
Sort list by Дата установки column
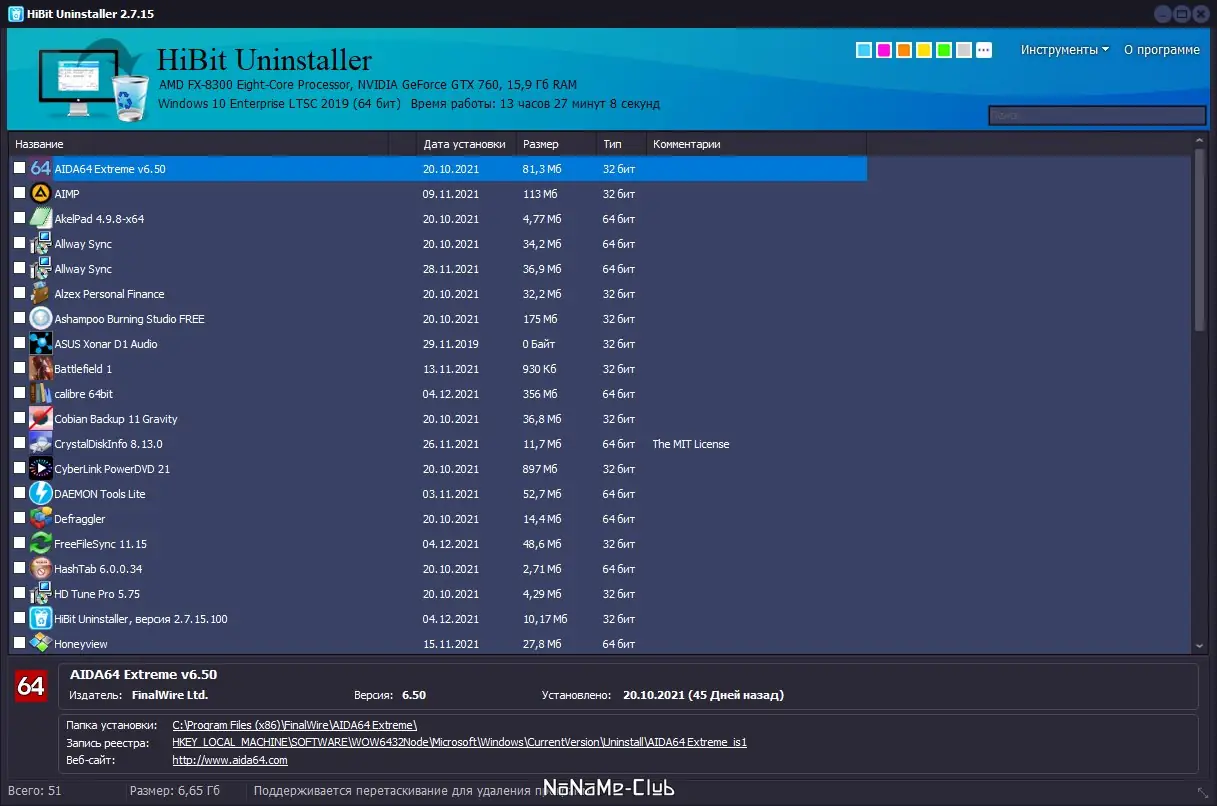pyautogui.click(x=467, y=144)
